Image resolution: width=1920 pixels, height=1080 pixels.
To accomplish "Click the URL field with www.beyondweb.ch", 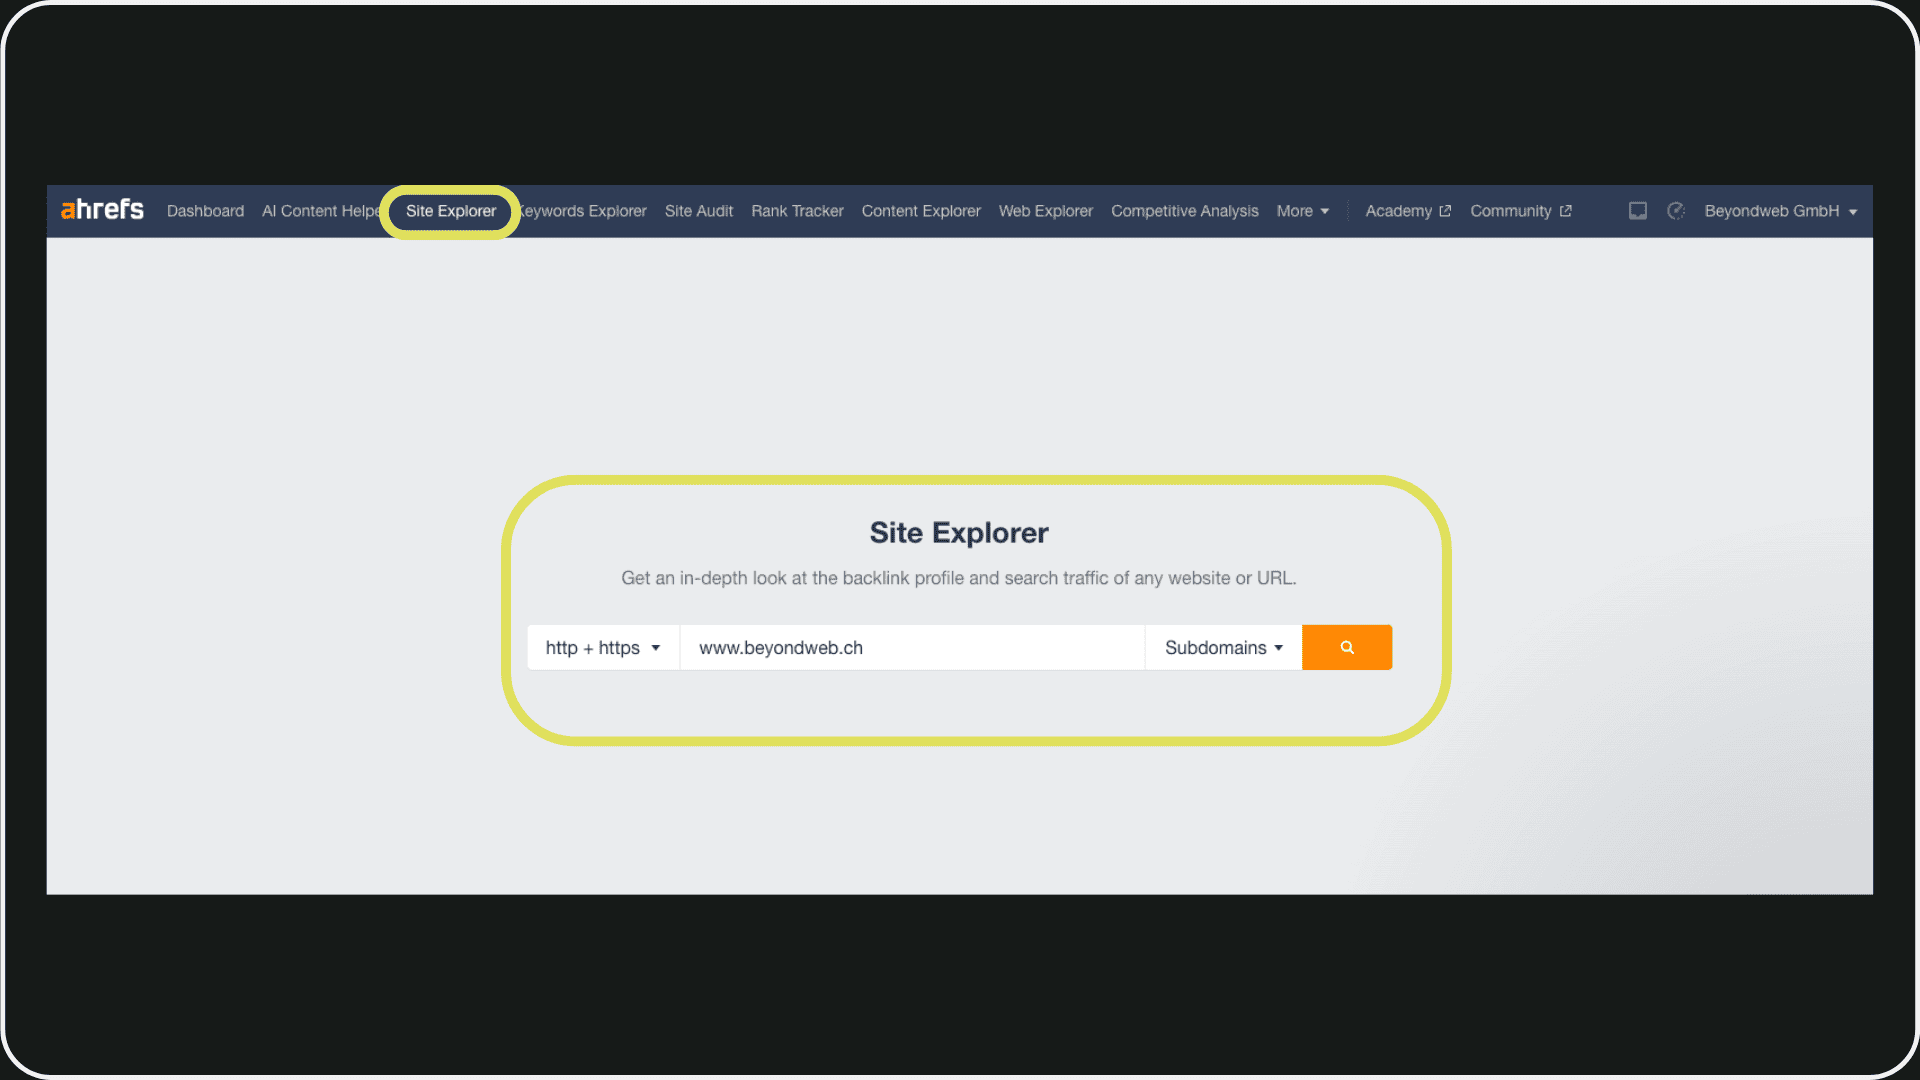I will click(x=912, y=647).
